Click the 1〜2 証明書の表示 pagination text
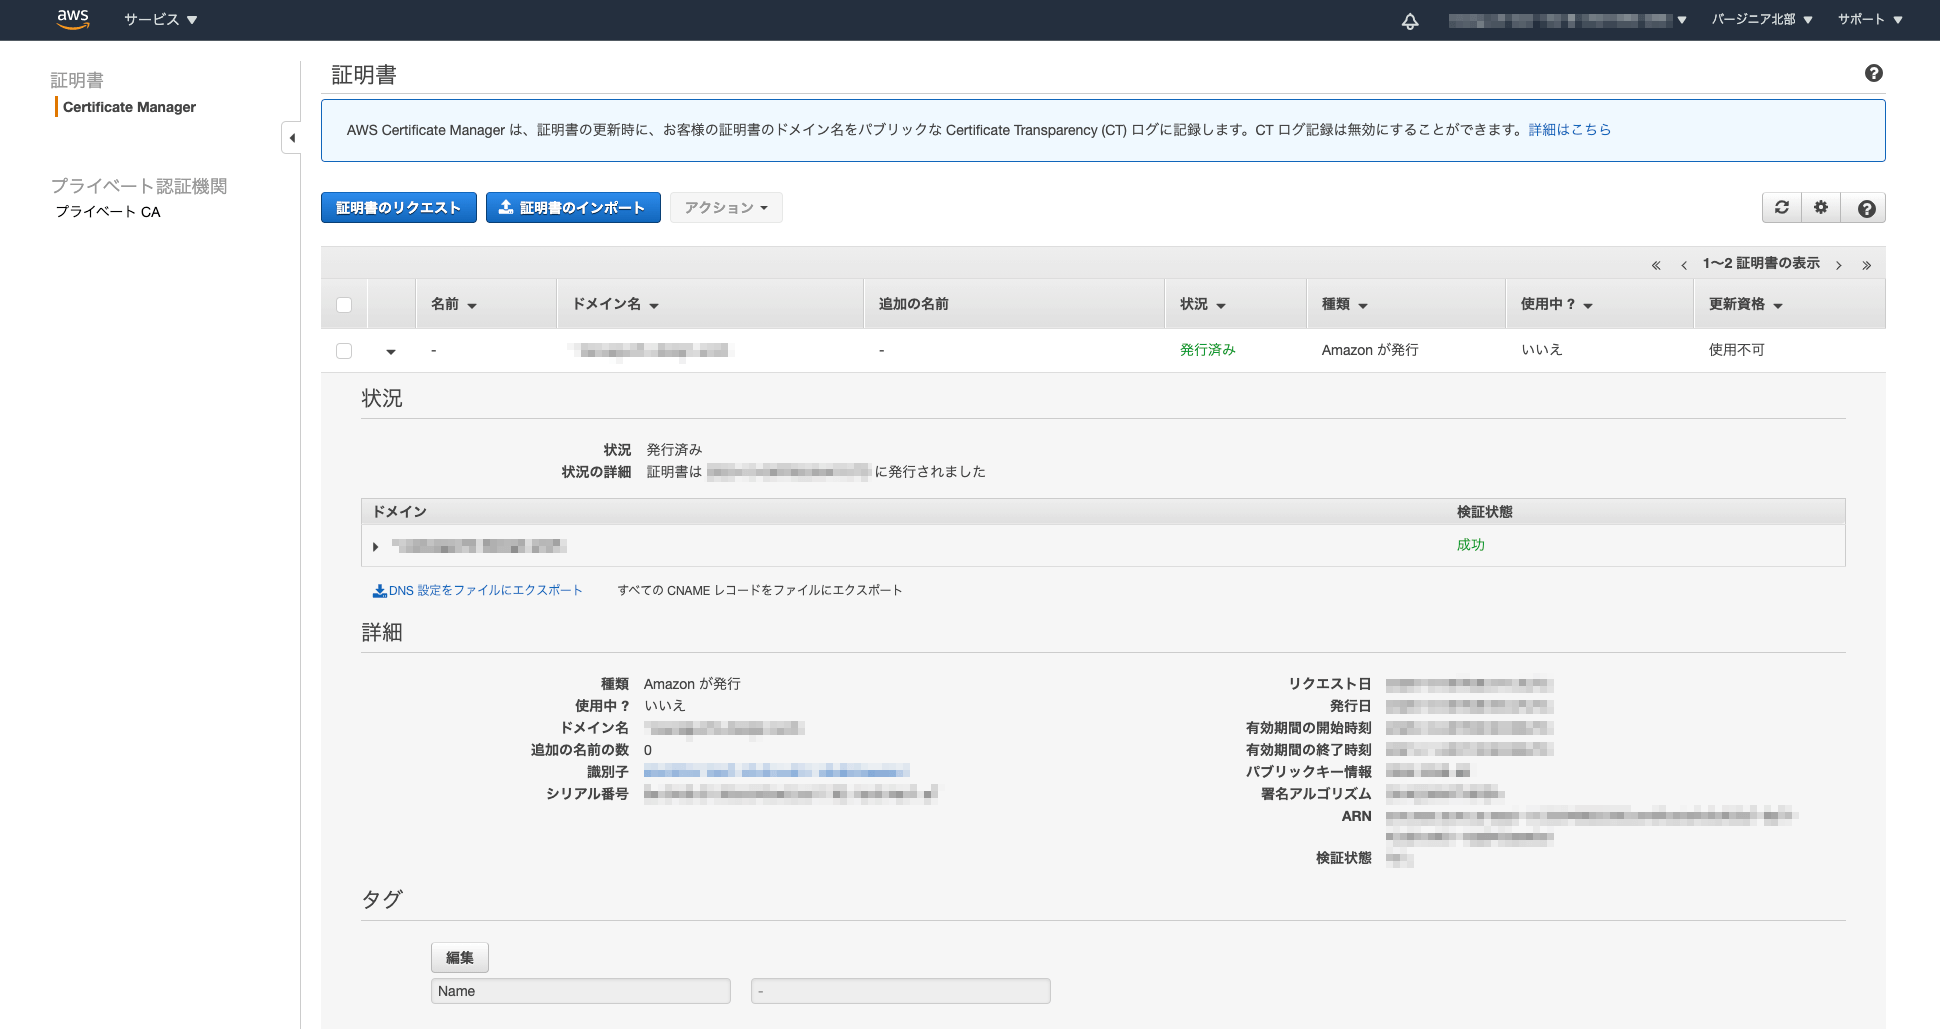This screenshot has height=1029, width=1940. (1761, 263)
